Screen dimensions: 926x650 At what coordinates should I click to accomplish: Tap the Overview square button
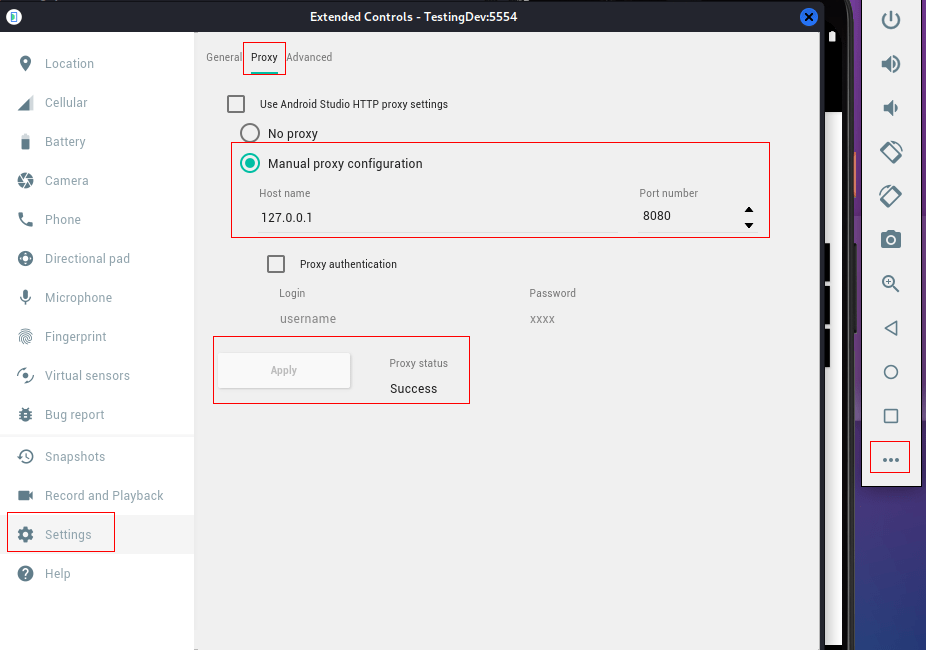pyautogui.click(x=891, y=416)
